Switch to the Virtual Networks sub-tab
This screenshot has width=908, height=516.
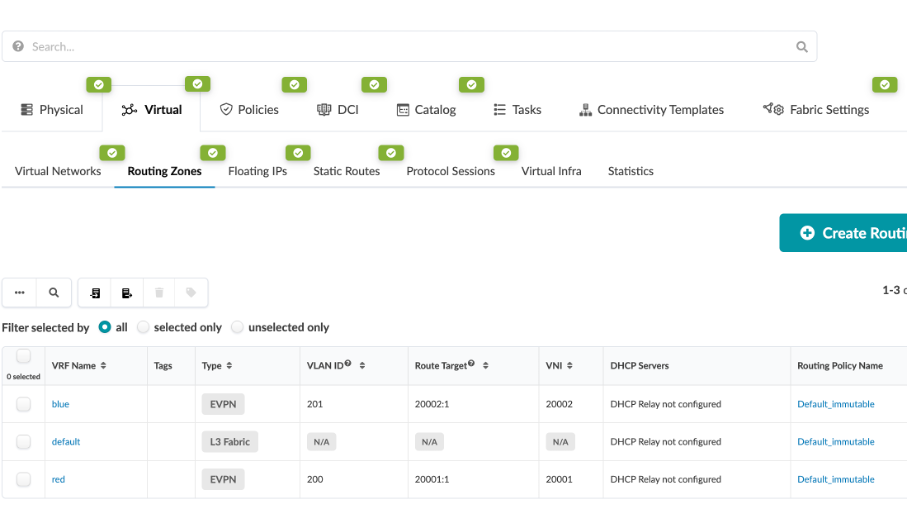[x=58, y=171]
